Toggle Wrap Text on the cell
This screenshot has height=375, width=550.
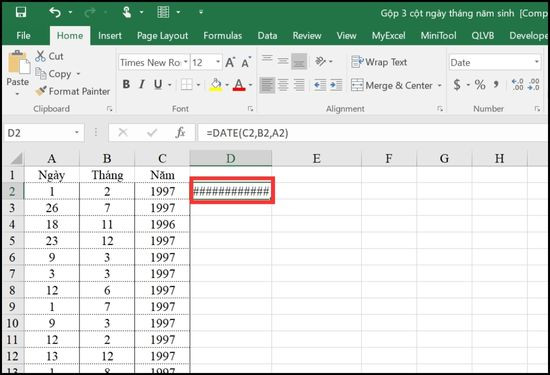379,62
